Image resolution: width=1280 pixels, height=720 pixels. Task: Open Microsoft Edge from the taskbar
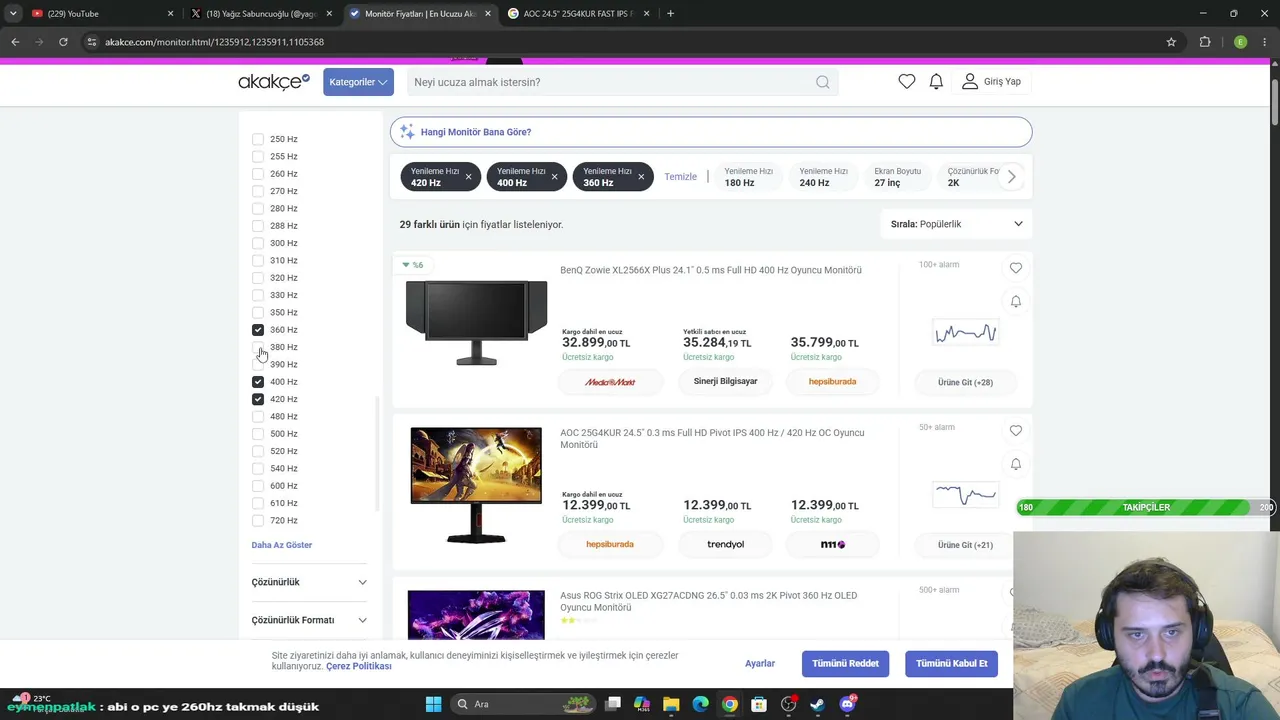coord(700,704)
